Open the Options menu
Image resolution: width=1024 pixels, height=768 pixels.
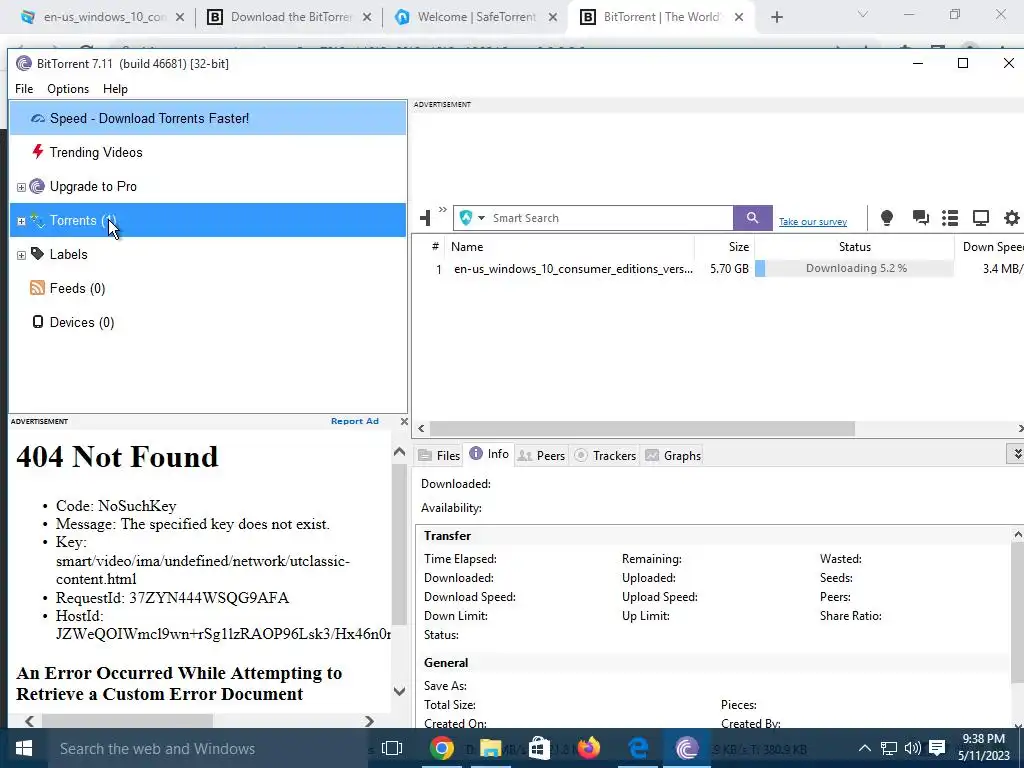click(x=68, y=89)
